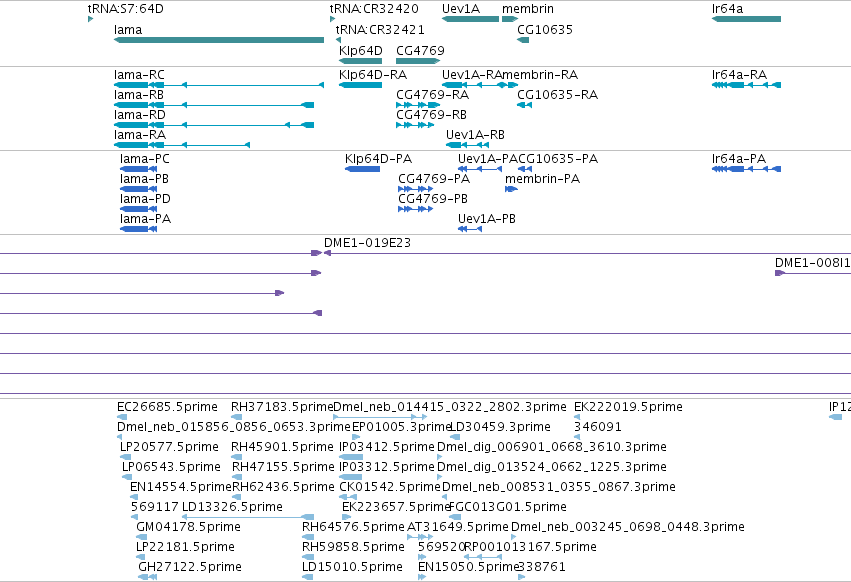The height and width of the screenshot is (582, 851).
Task: Click the LD13326.5prime EST label
Action: tap(232, 507)
